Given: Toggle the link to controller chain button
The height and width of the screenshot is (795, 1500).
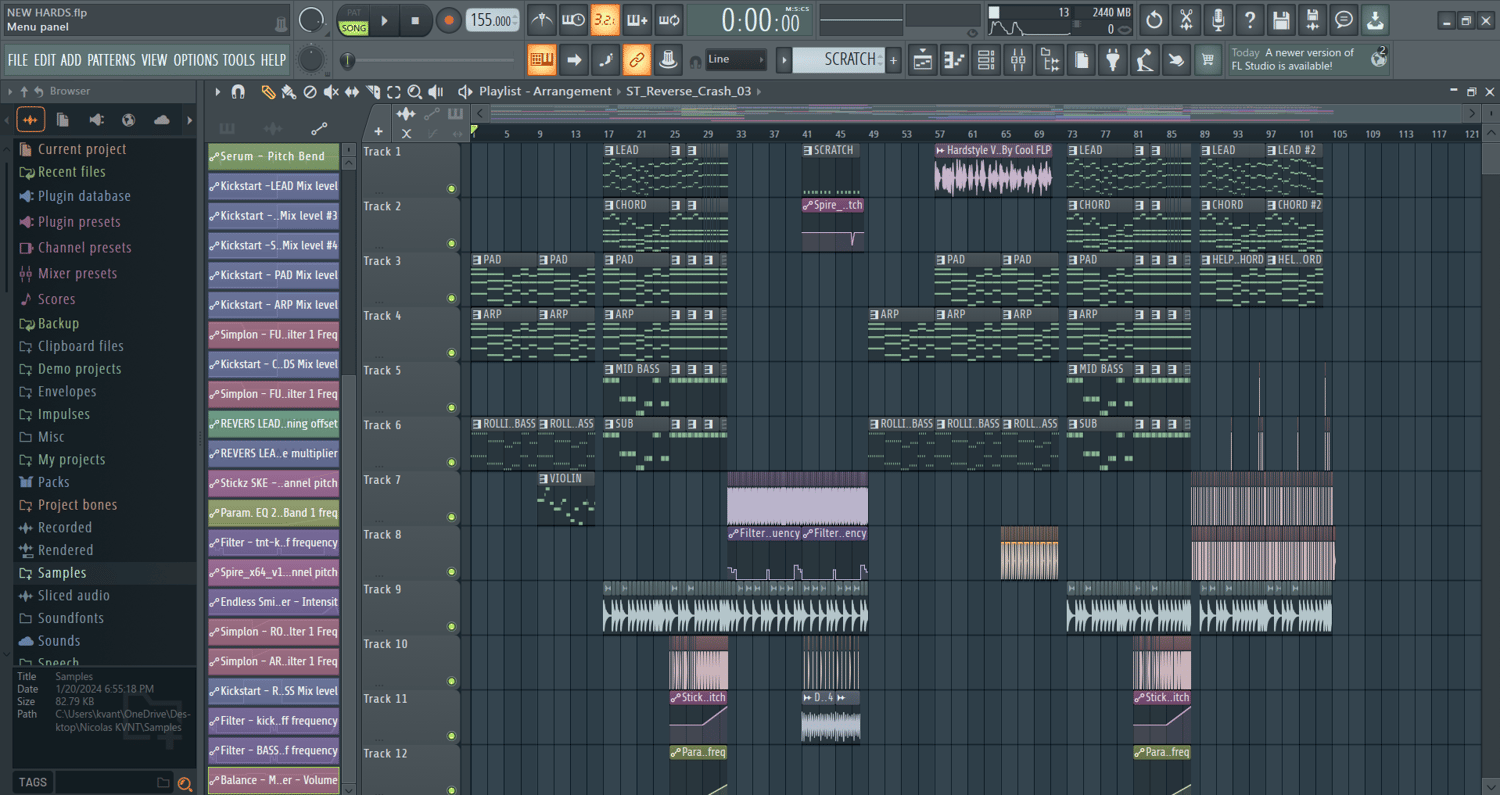Looking at the screenshot, I should [x=637, y=60].
